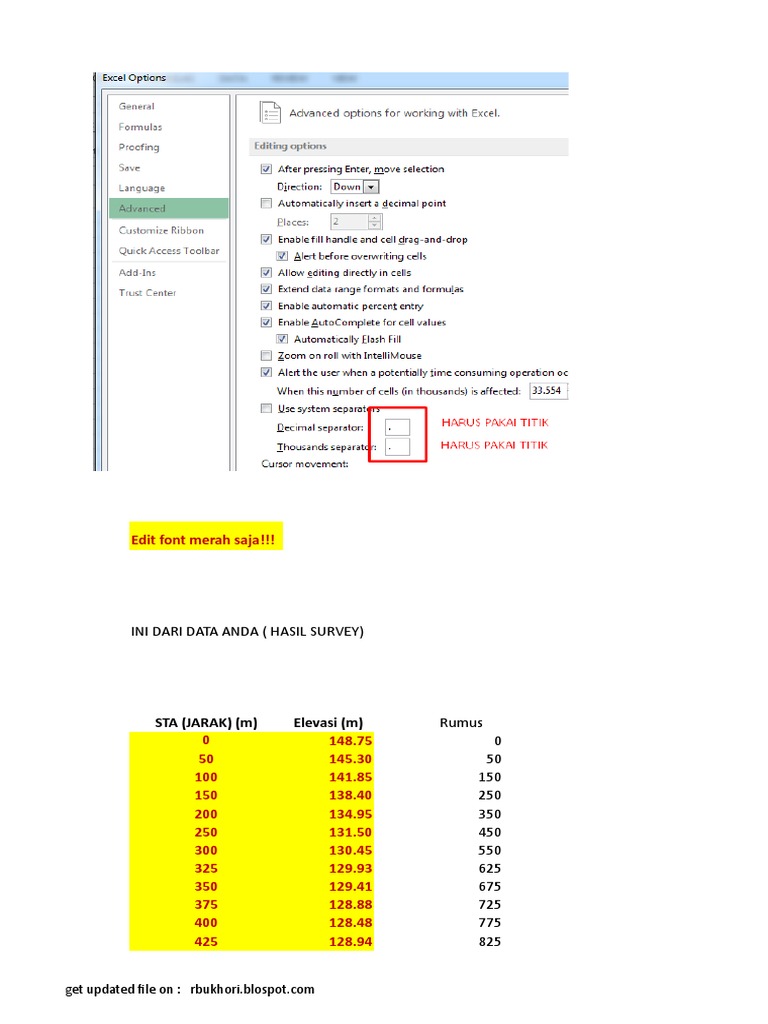Select the Rumus cell with value 625
This screenshot has width=768, height=1024.
490,869
